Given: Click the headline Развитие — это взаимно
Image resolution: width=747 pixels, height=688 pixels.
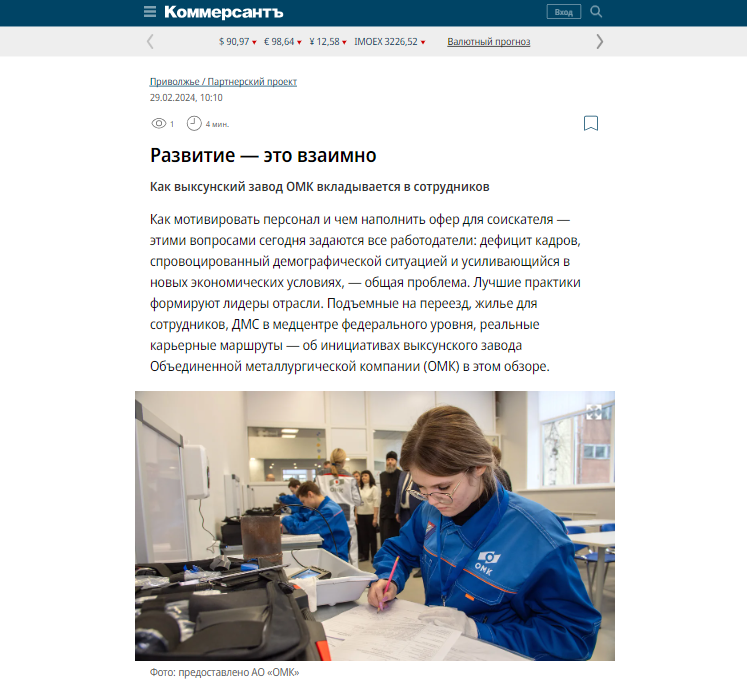Looking at the screenshot, I should click(263, 155).
